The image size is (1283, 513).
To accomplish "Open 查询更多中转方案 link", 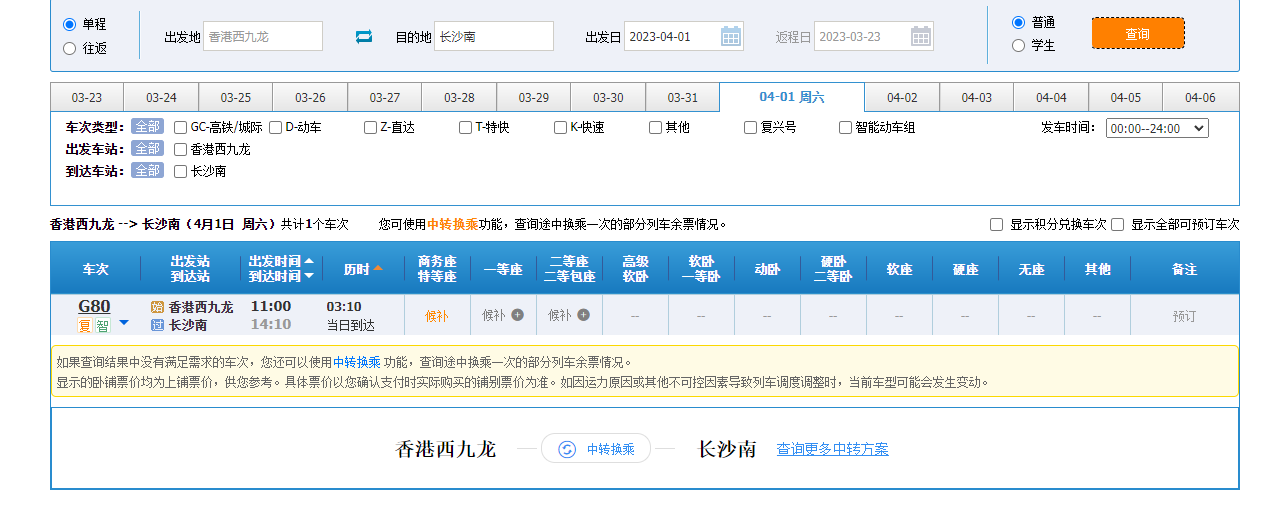I will [832, 449].
